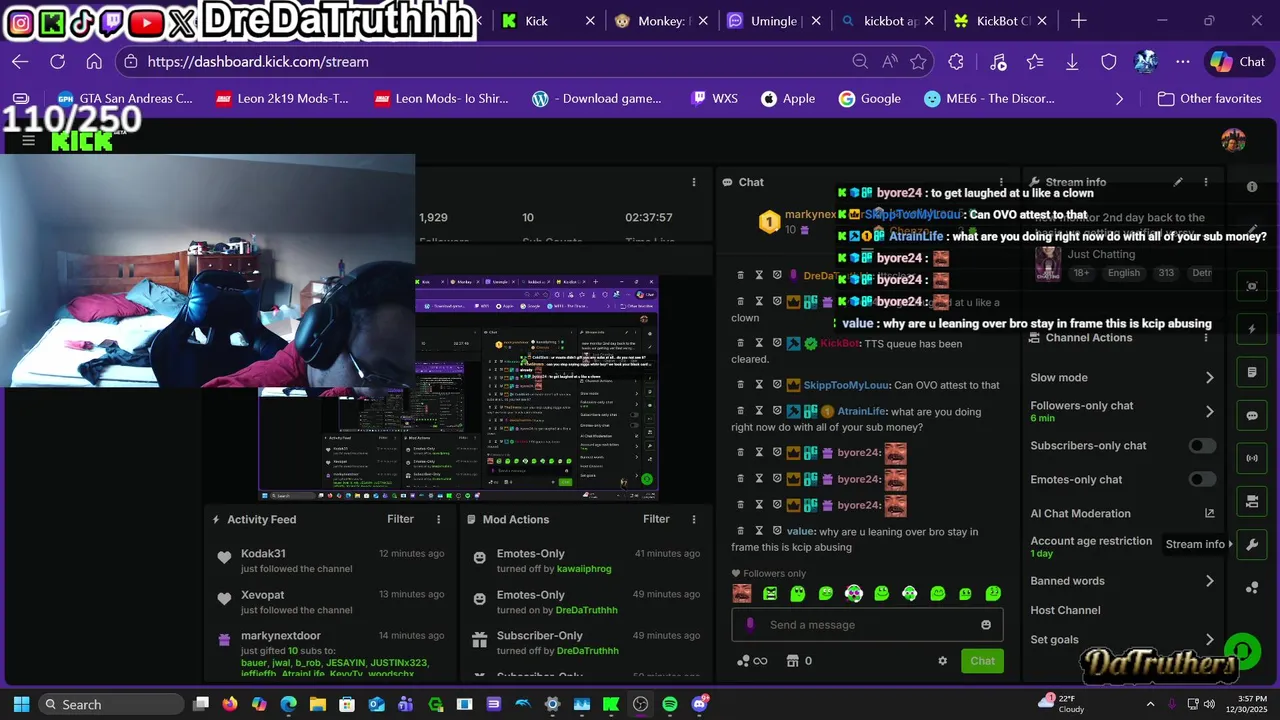
Task: Click the browser address bar URL
Action: 258,61
